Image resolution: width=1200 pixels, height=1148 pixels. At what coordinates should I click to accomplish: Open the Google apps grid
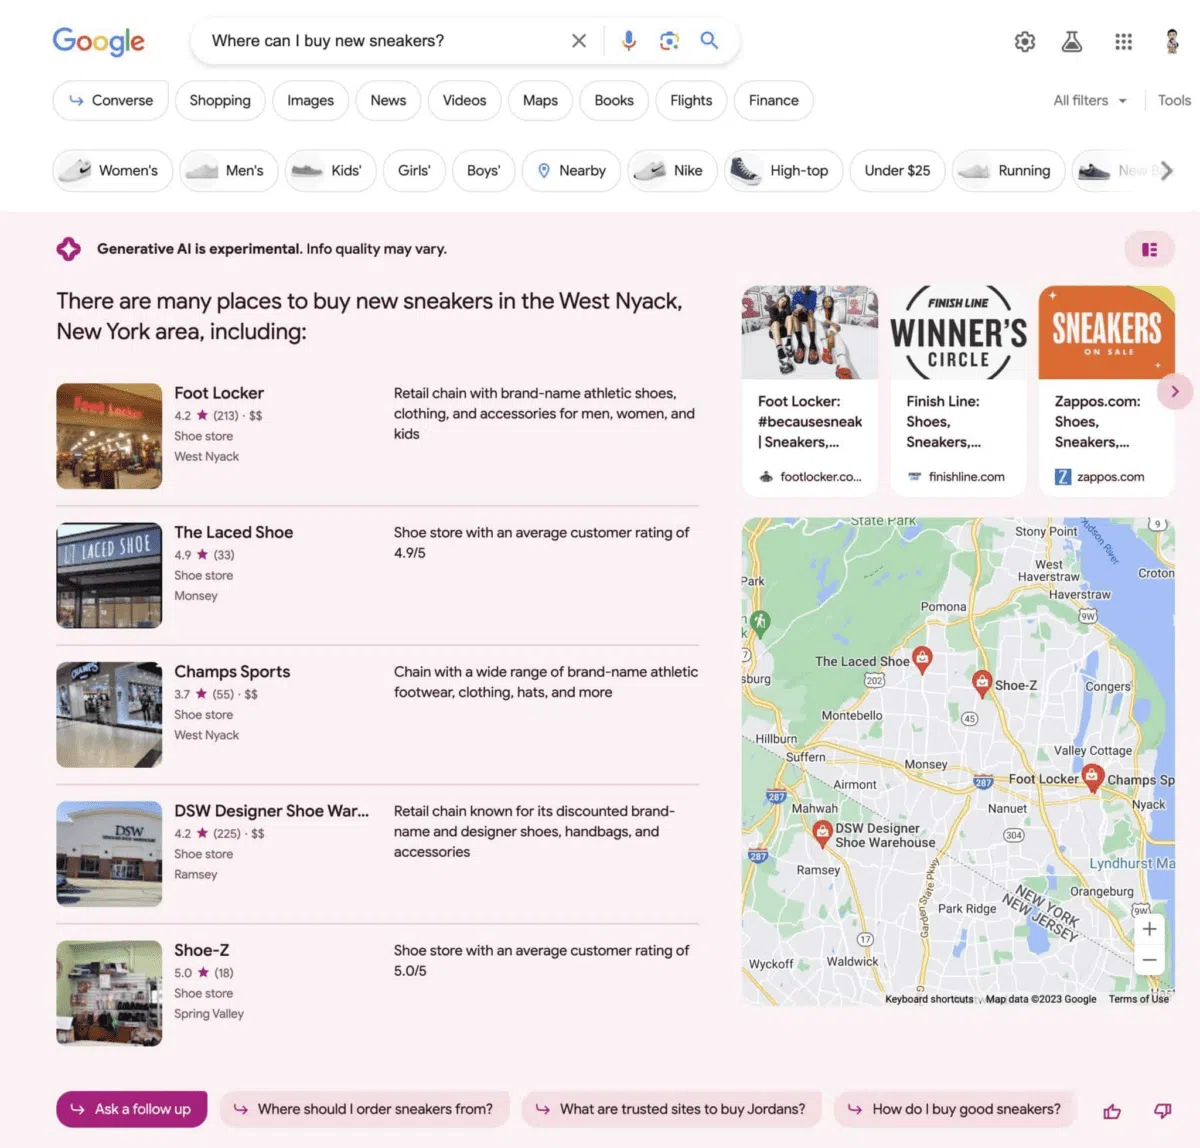1123,41
